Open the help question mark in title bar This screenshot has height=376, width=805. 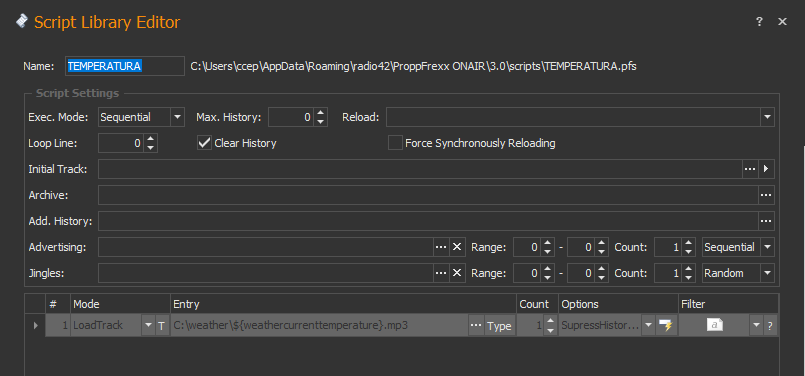coord(759,22)
